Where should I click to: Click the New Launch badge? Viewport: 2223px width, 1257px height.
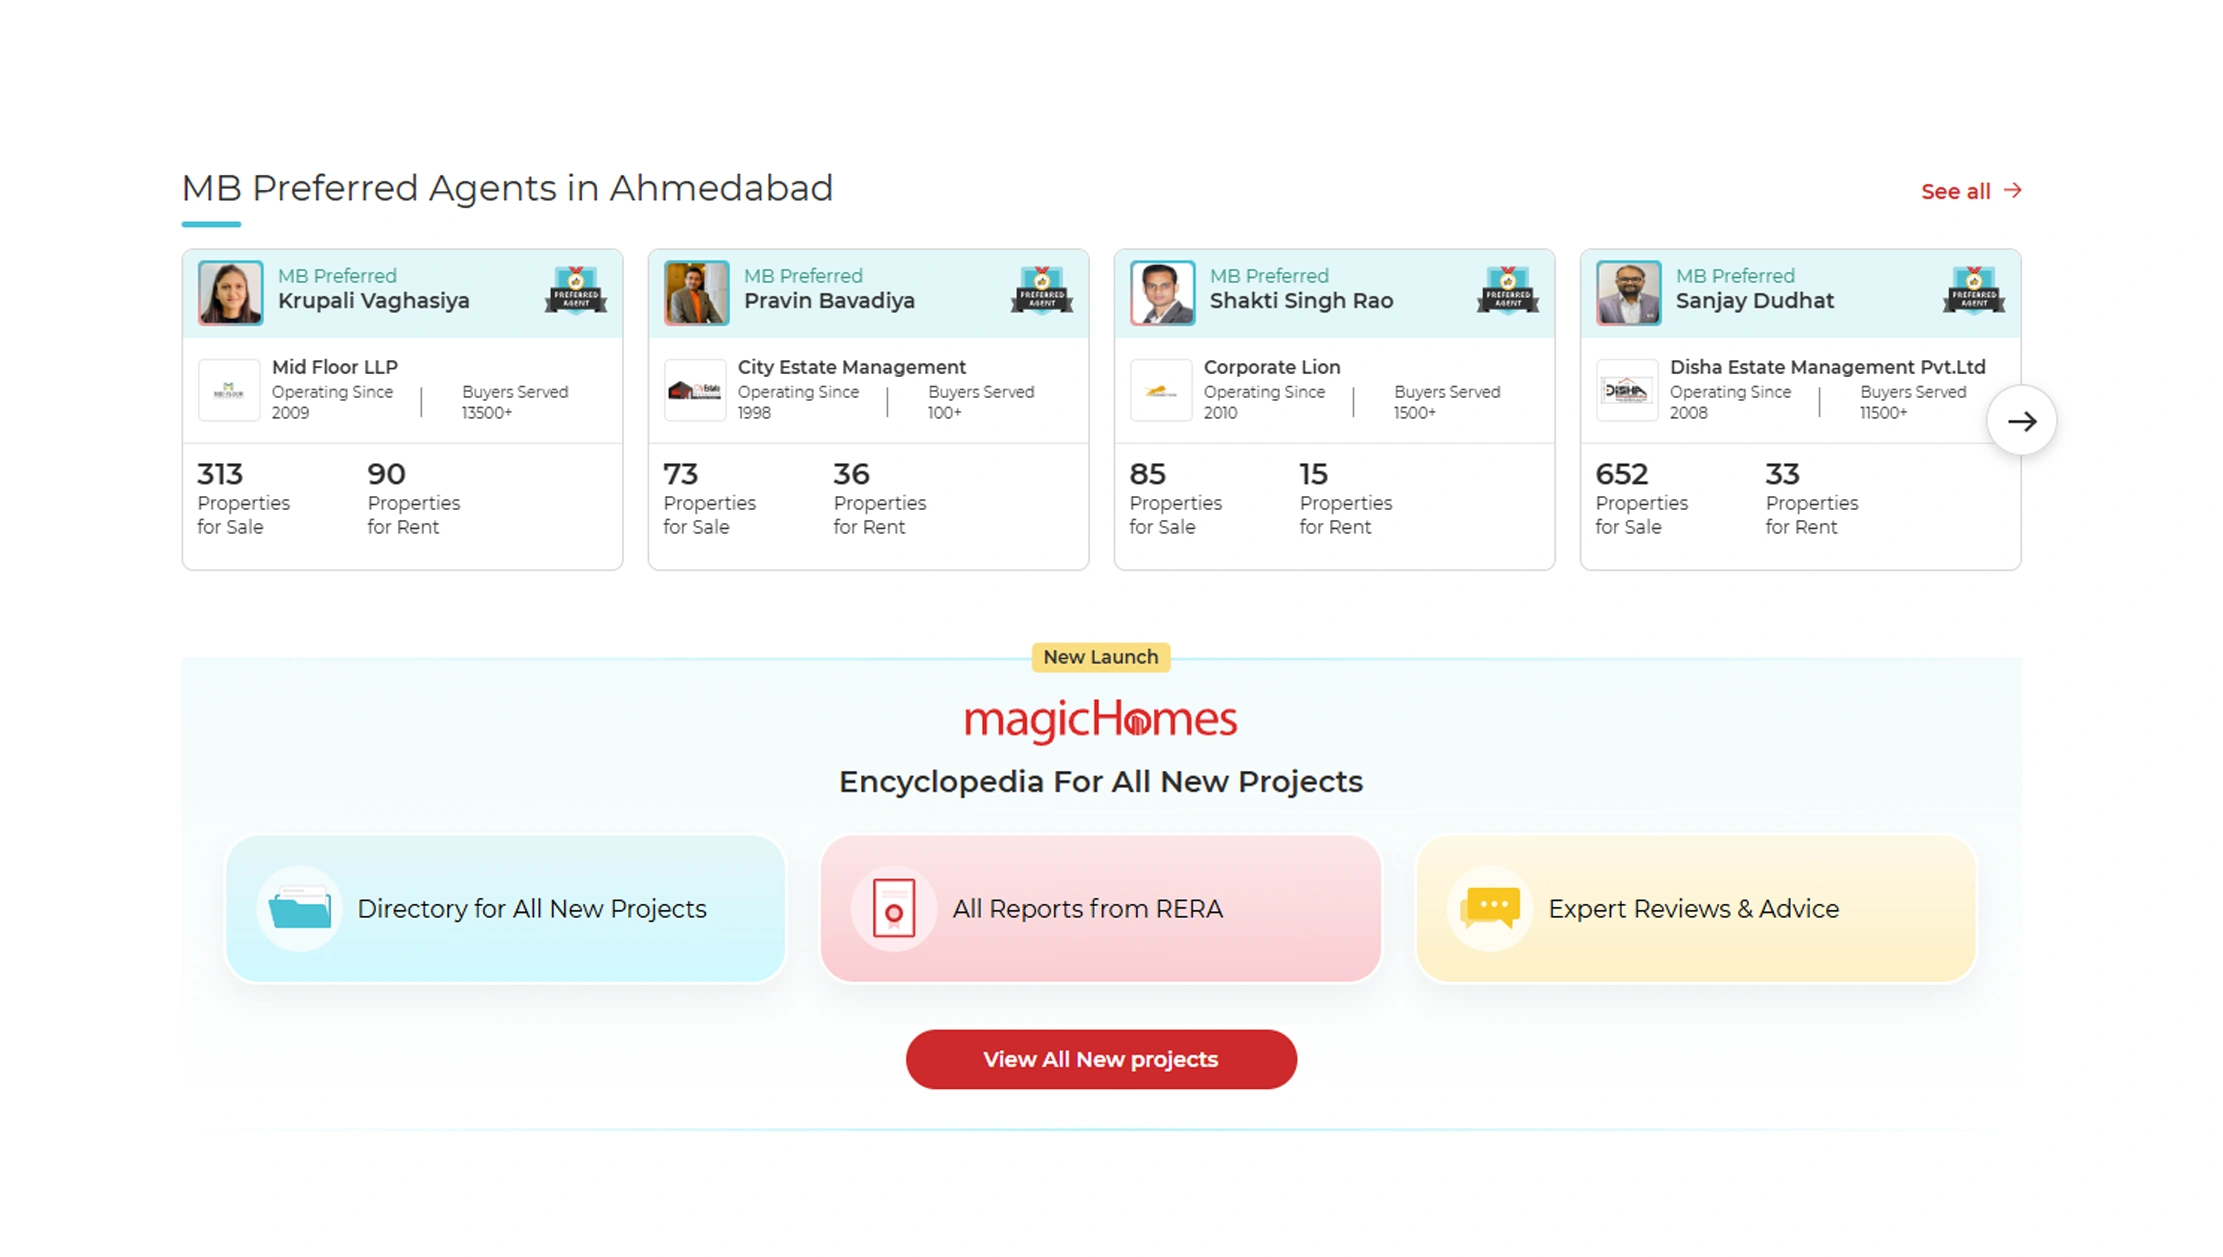pos(1100,657)
